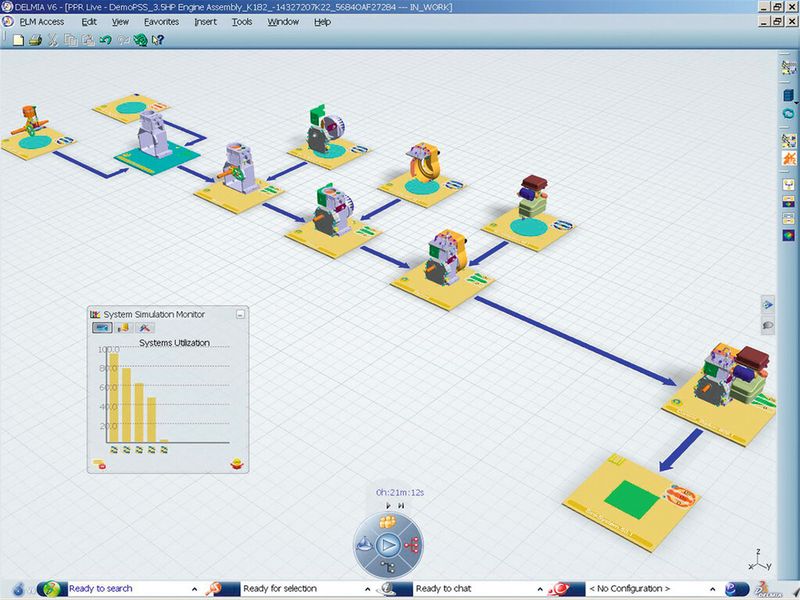Viewport: 800px width, 600px height.
Task: Expand the blue book icon's dropdown arrow
Action: [x=796, y=103]
